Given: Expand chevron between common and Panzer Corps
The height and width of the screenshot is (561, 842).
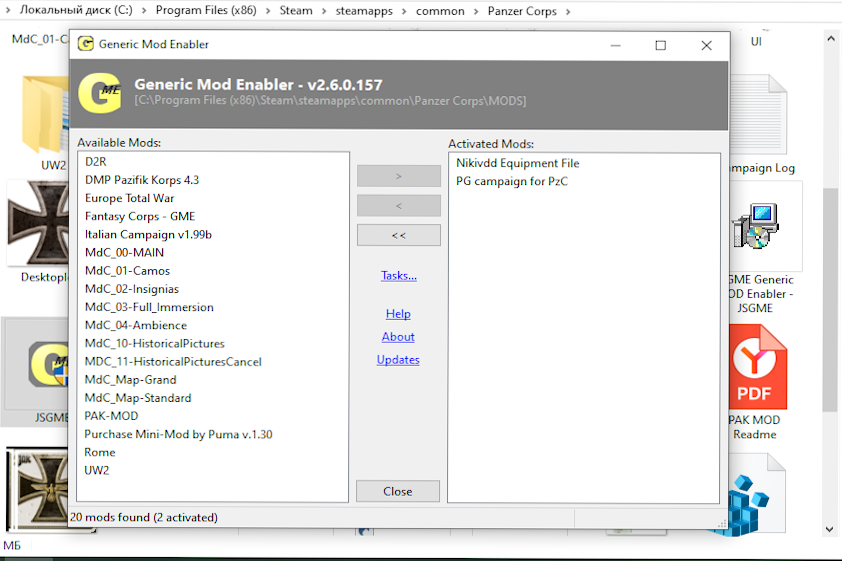Looking at the screenshot, I should click(x=476, y=11).
